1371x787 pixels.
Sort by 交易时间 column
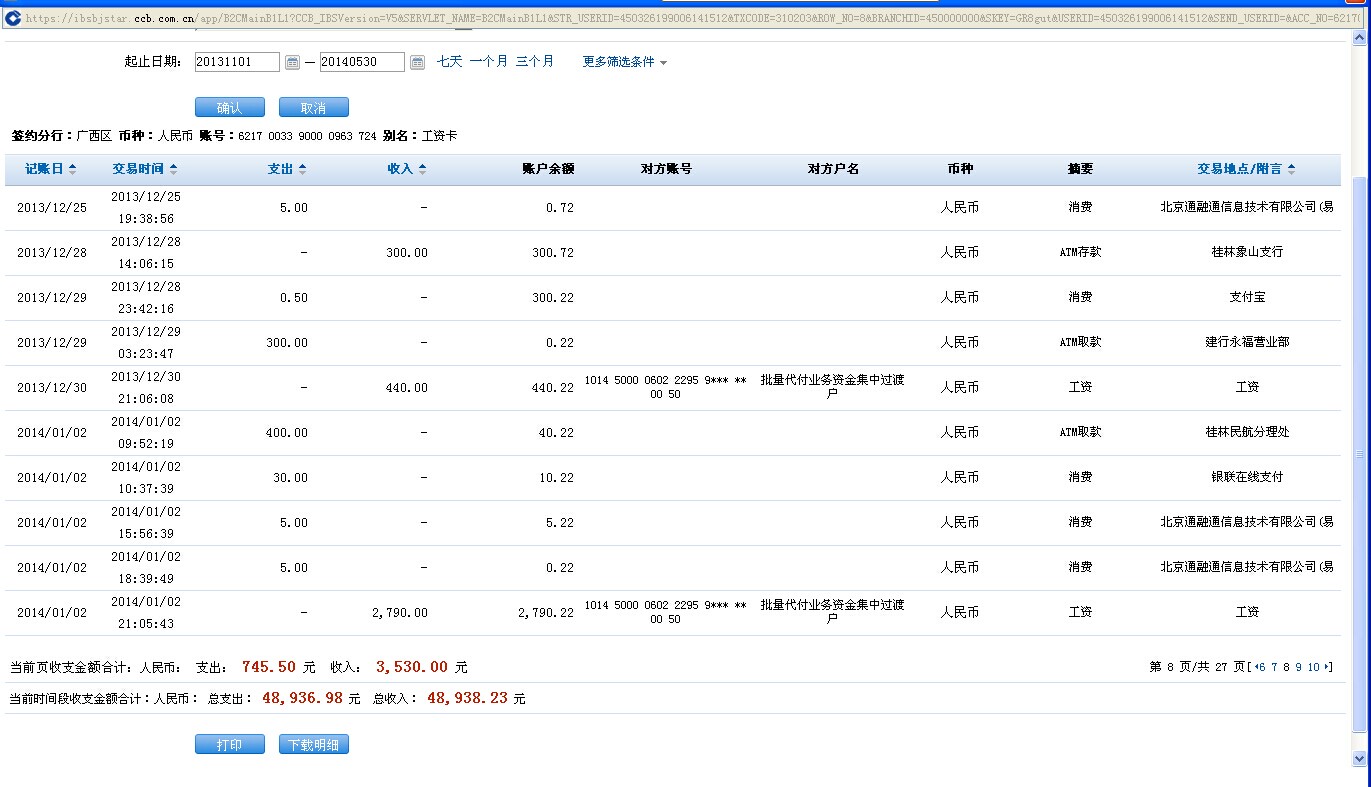[144, 169]
